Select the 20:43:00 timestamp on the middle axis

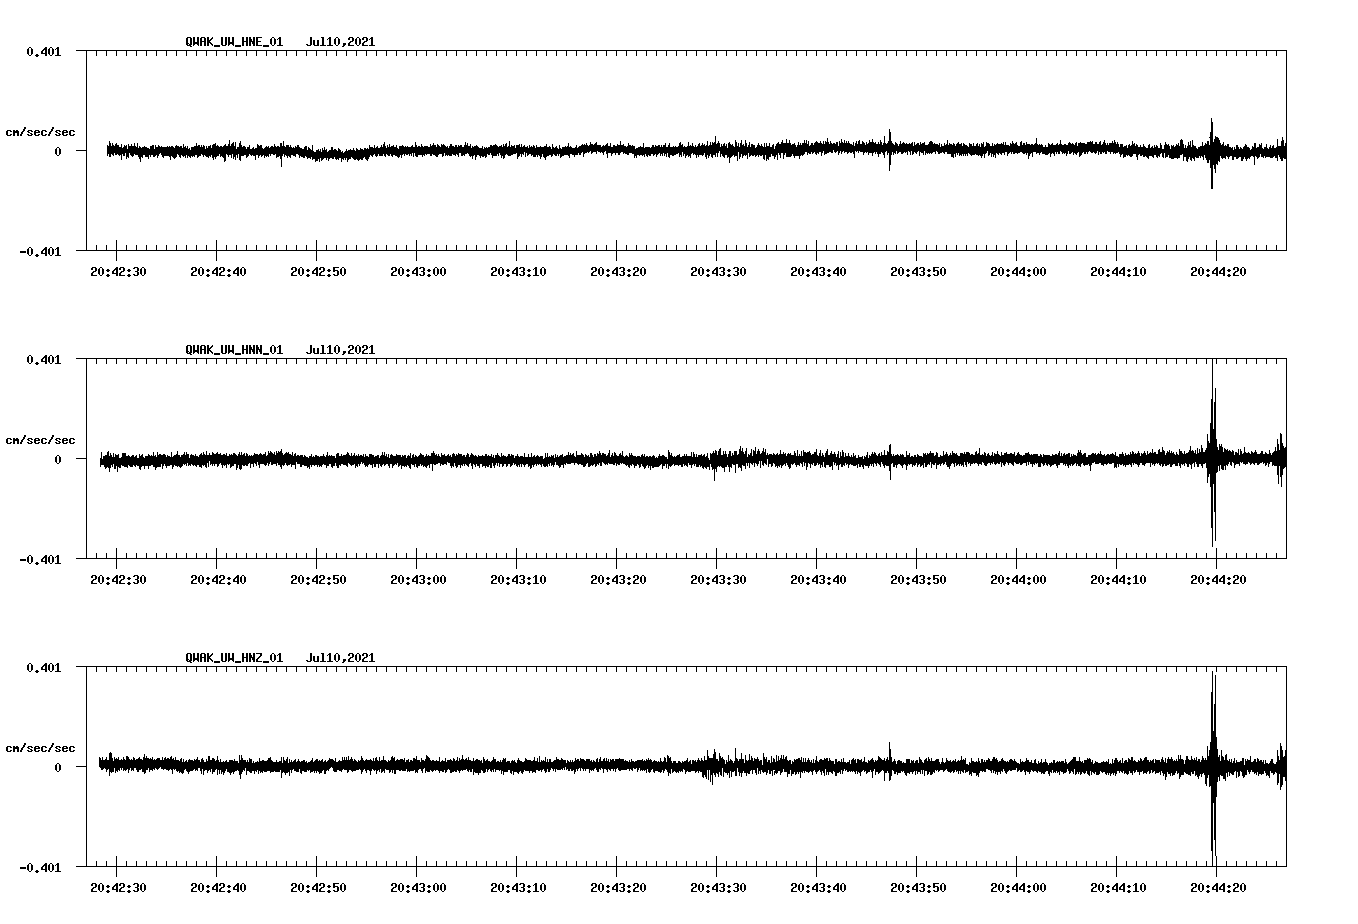coord(418,578)
